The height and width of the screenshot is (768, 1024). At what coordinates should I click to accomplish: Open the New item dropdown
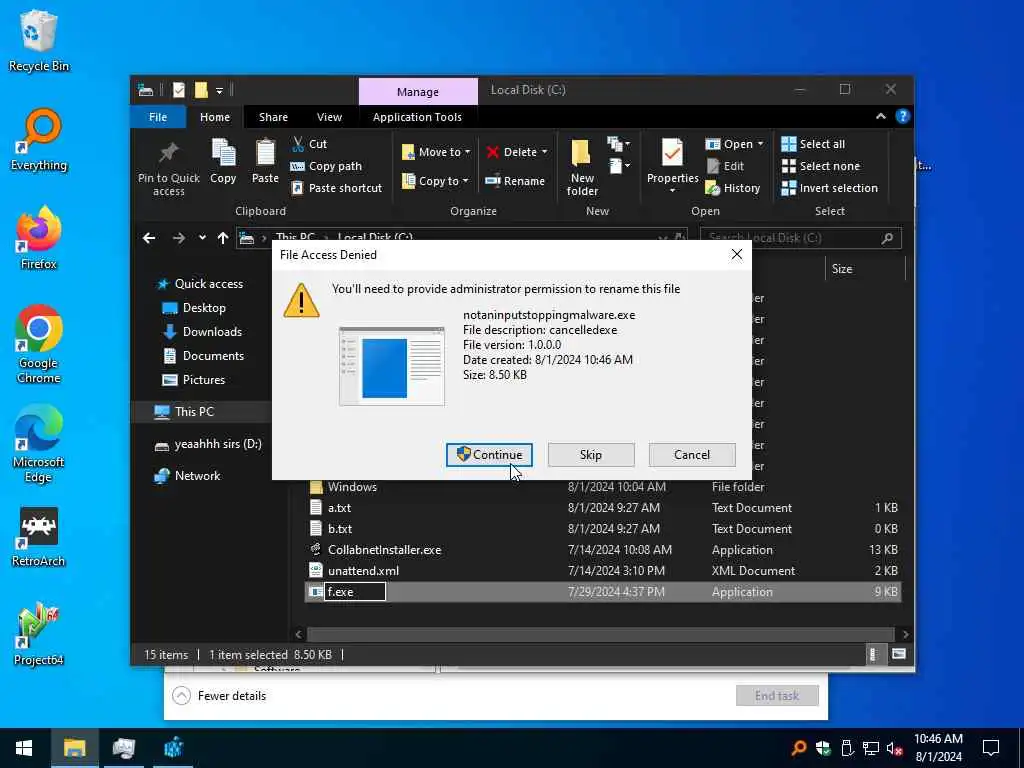point(618,144)
